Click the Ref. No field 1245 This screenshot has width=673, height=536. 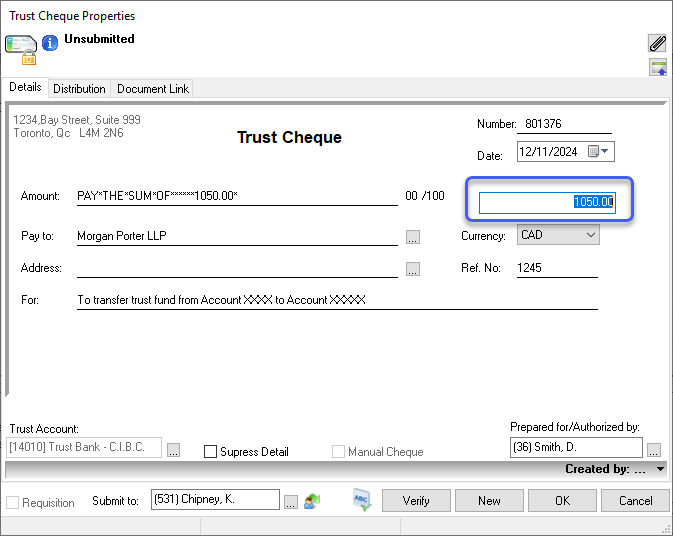point(557,269)
